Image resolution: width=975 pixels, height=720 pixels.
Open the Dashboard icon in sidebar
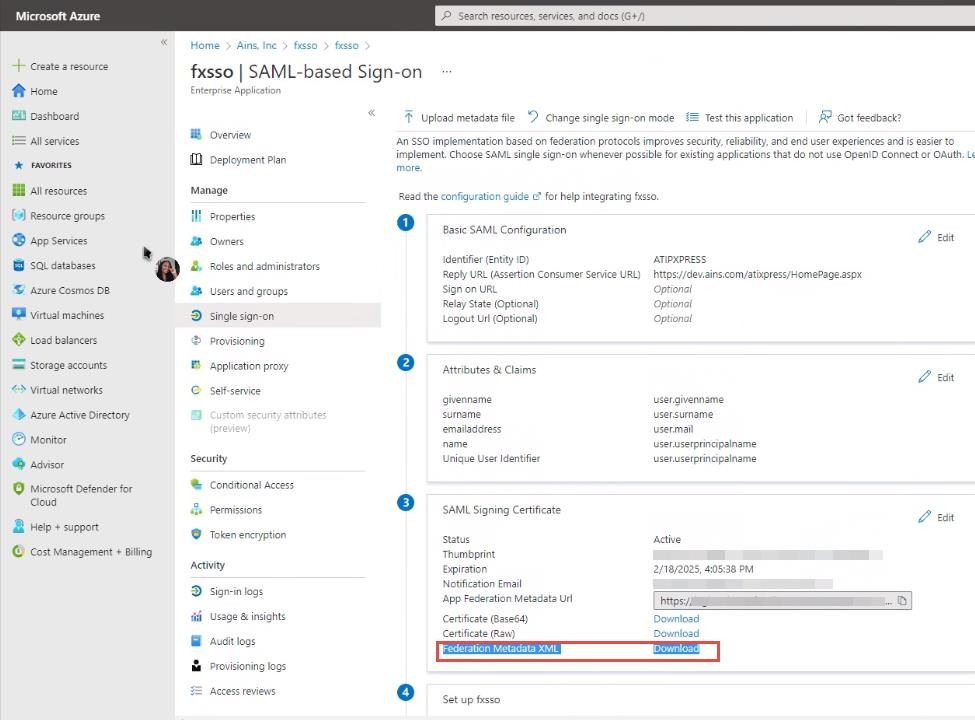[x=19, y=116]
